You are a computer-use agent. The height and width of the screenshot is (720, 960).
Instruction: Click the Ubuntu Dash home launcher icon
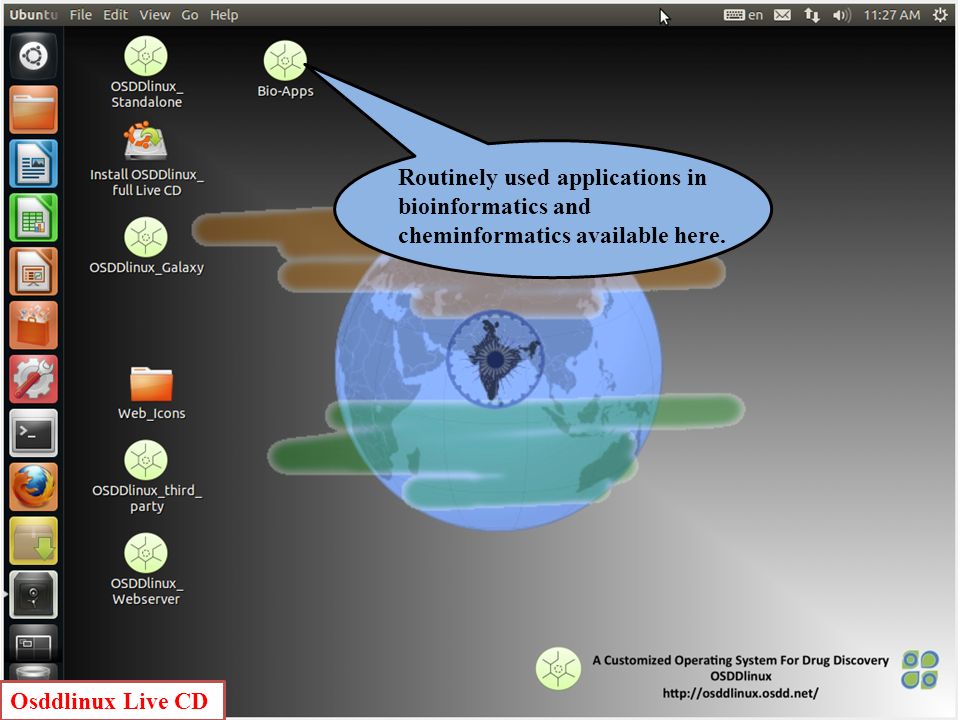[33, 56]
